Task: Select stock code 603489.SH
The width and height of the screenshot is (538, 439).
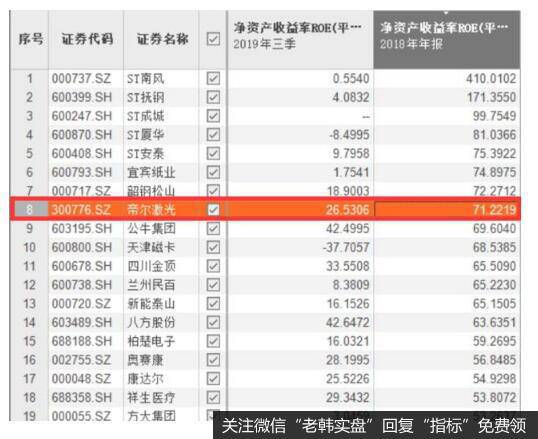Action: [82, 323]
